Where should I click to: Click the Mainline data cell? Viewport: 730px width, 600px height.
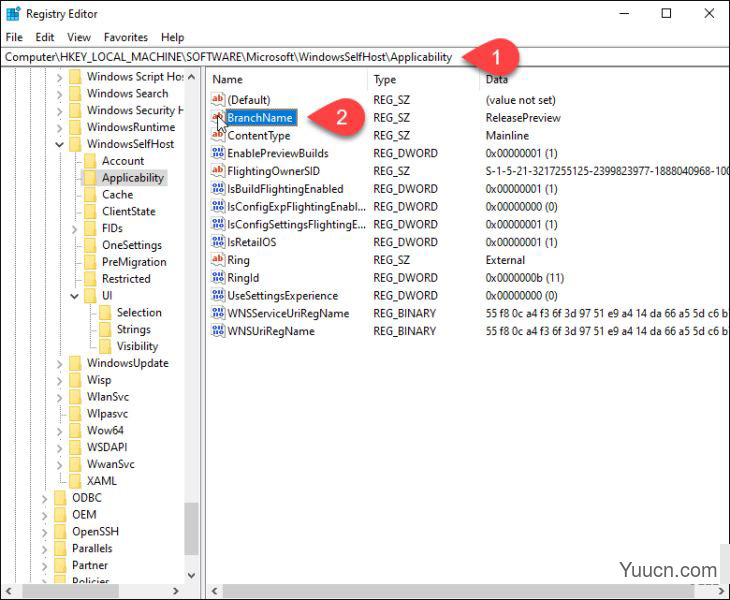pos(507,135)
